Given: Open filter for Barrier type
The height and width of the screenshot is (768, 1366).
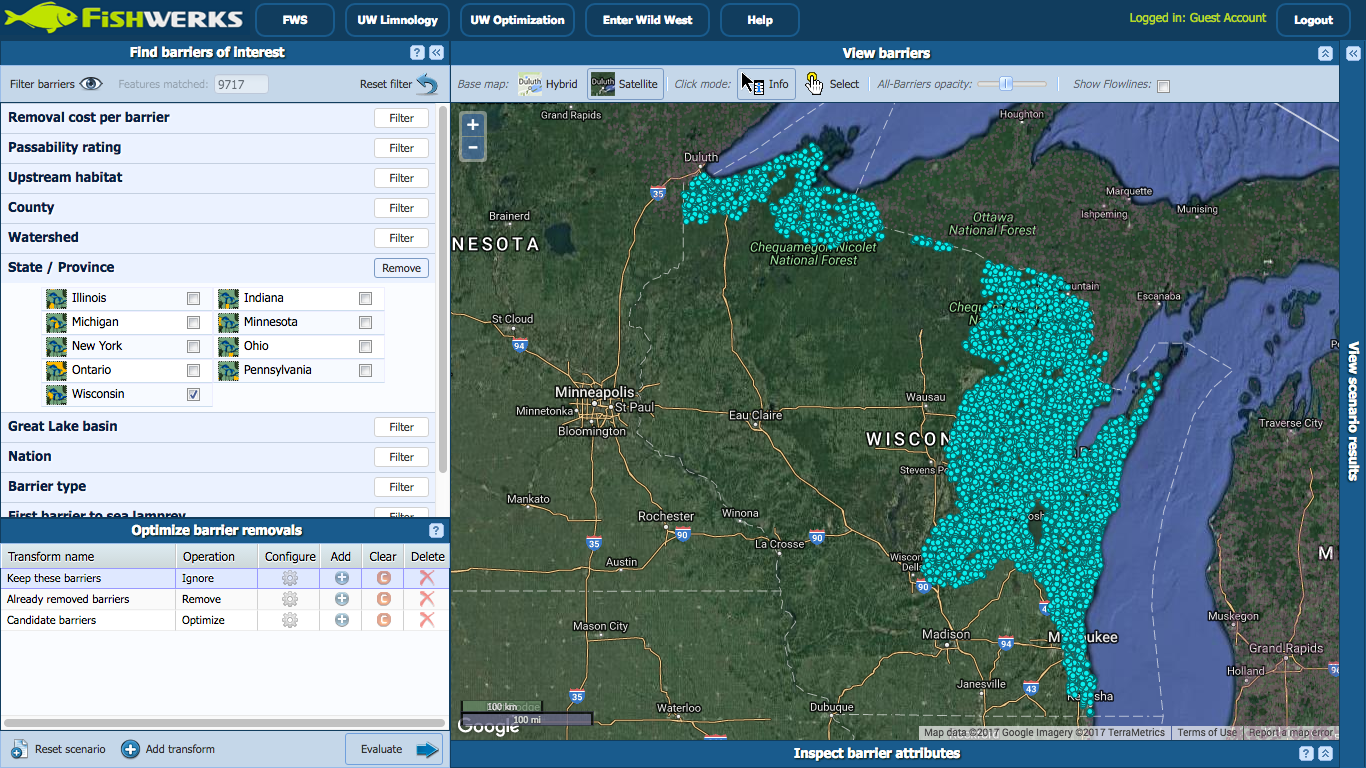Looking at the screenshot, I should 402,487.
